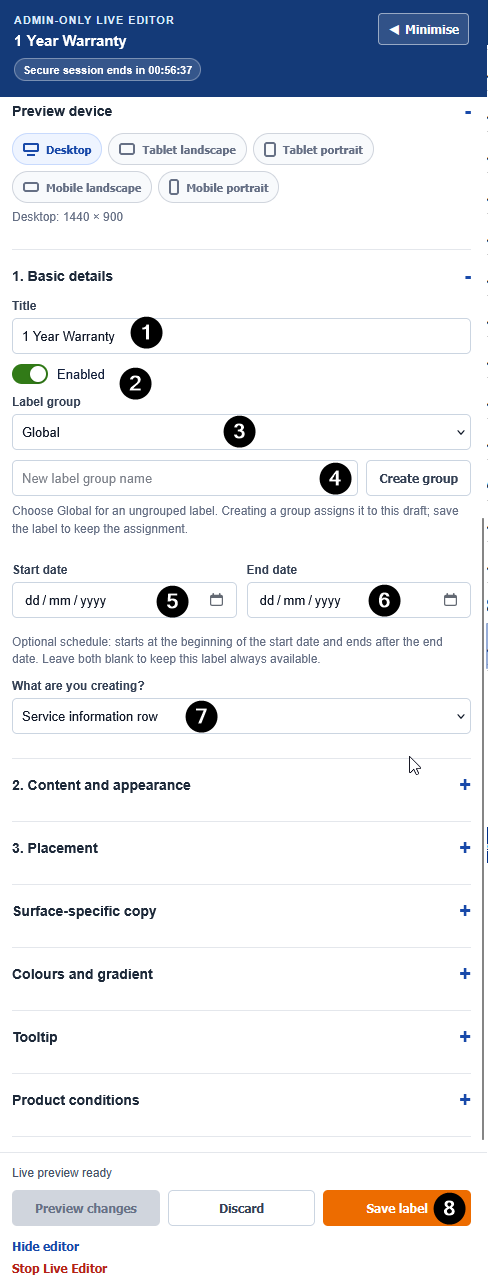Screen dimensions: 488x1283
Task: Click the Save label button
Action: coord(397,1208)
